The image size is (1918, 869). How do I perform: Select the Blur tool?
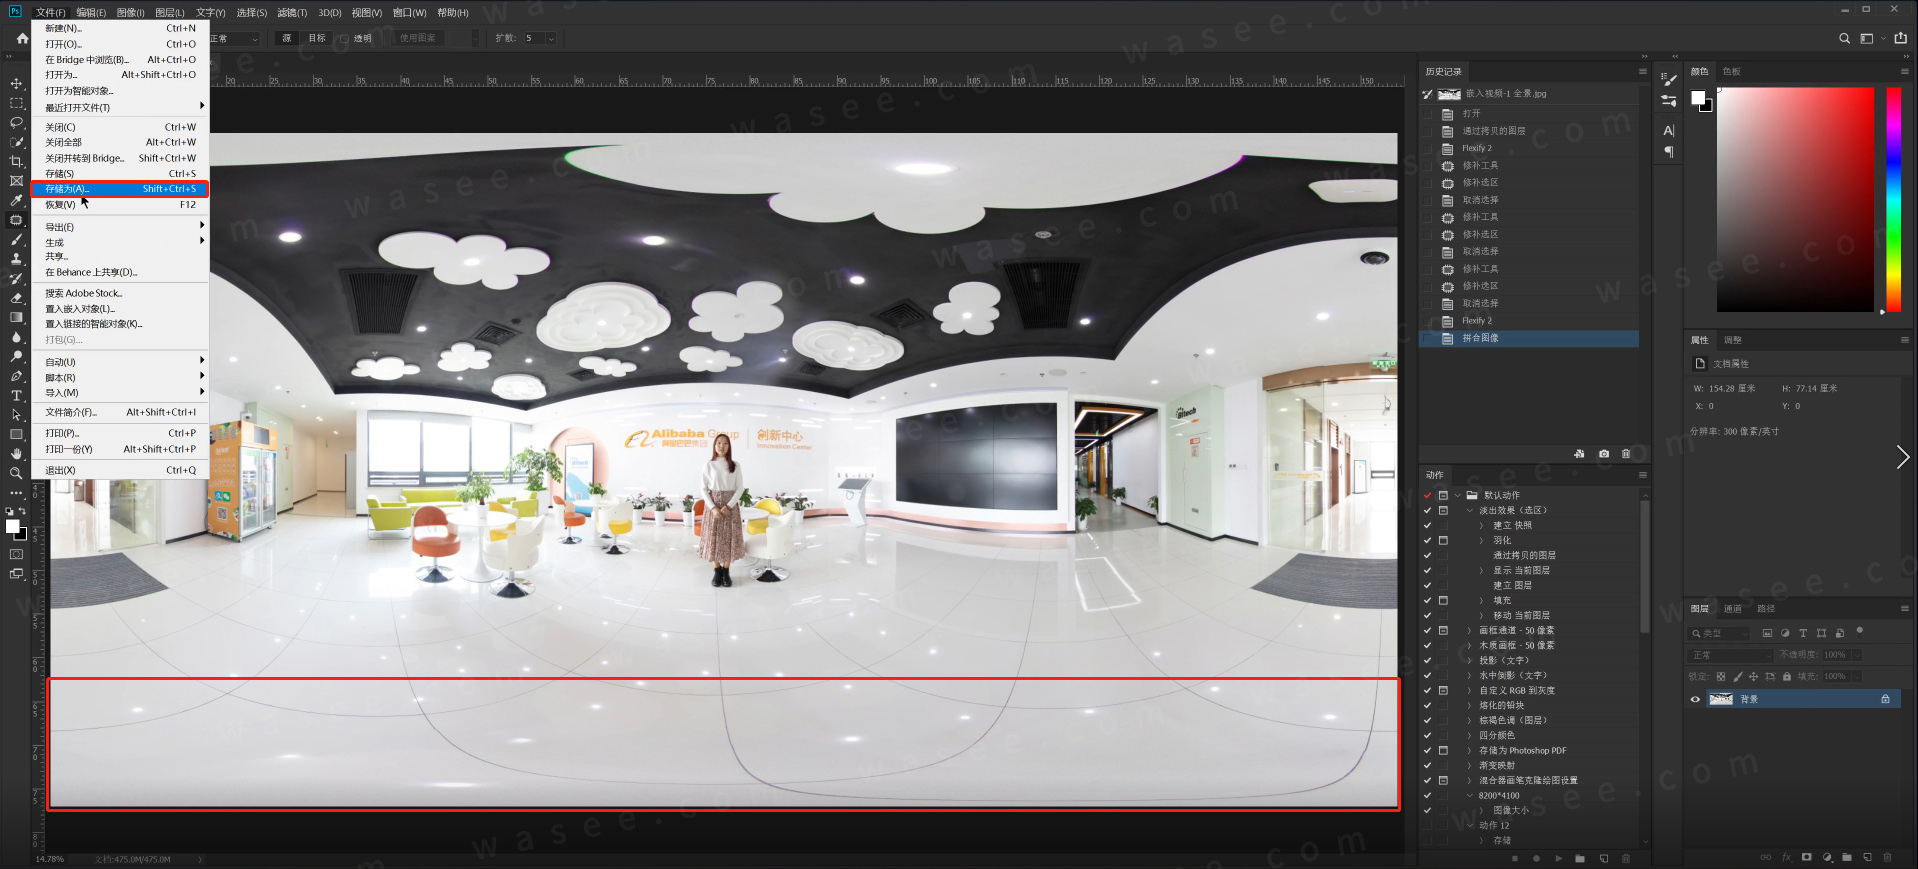coord(16,337)
